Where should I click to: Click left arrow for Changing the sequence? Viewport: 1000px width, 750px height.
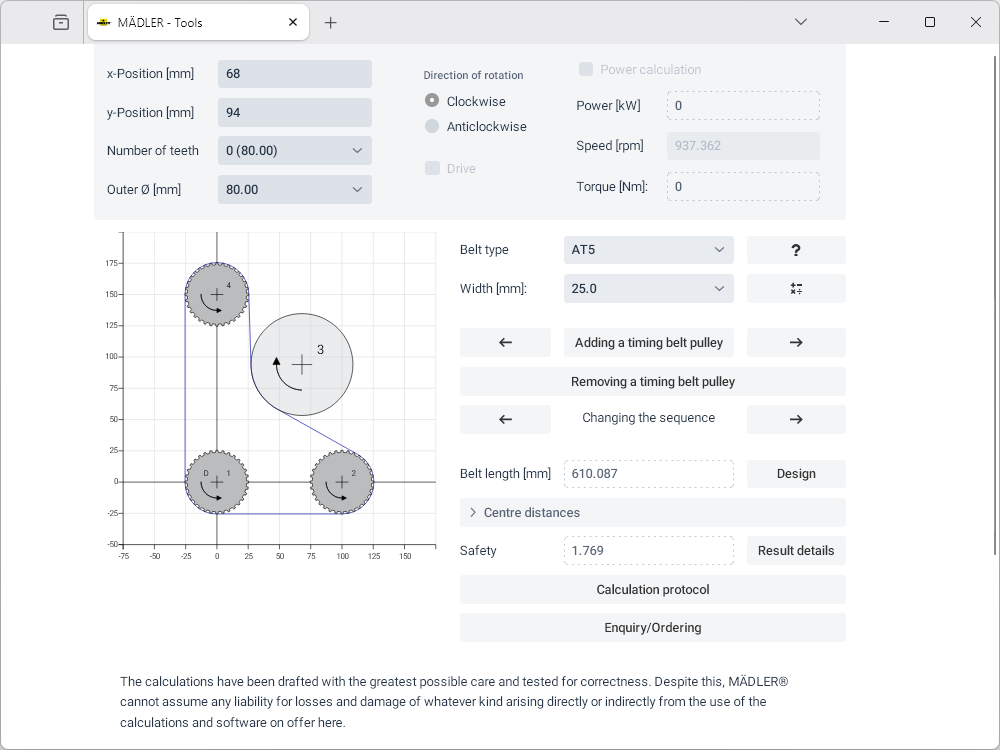pyautogui.click(x=505, y=419)
